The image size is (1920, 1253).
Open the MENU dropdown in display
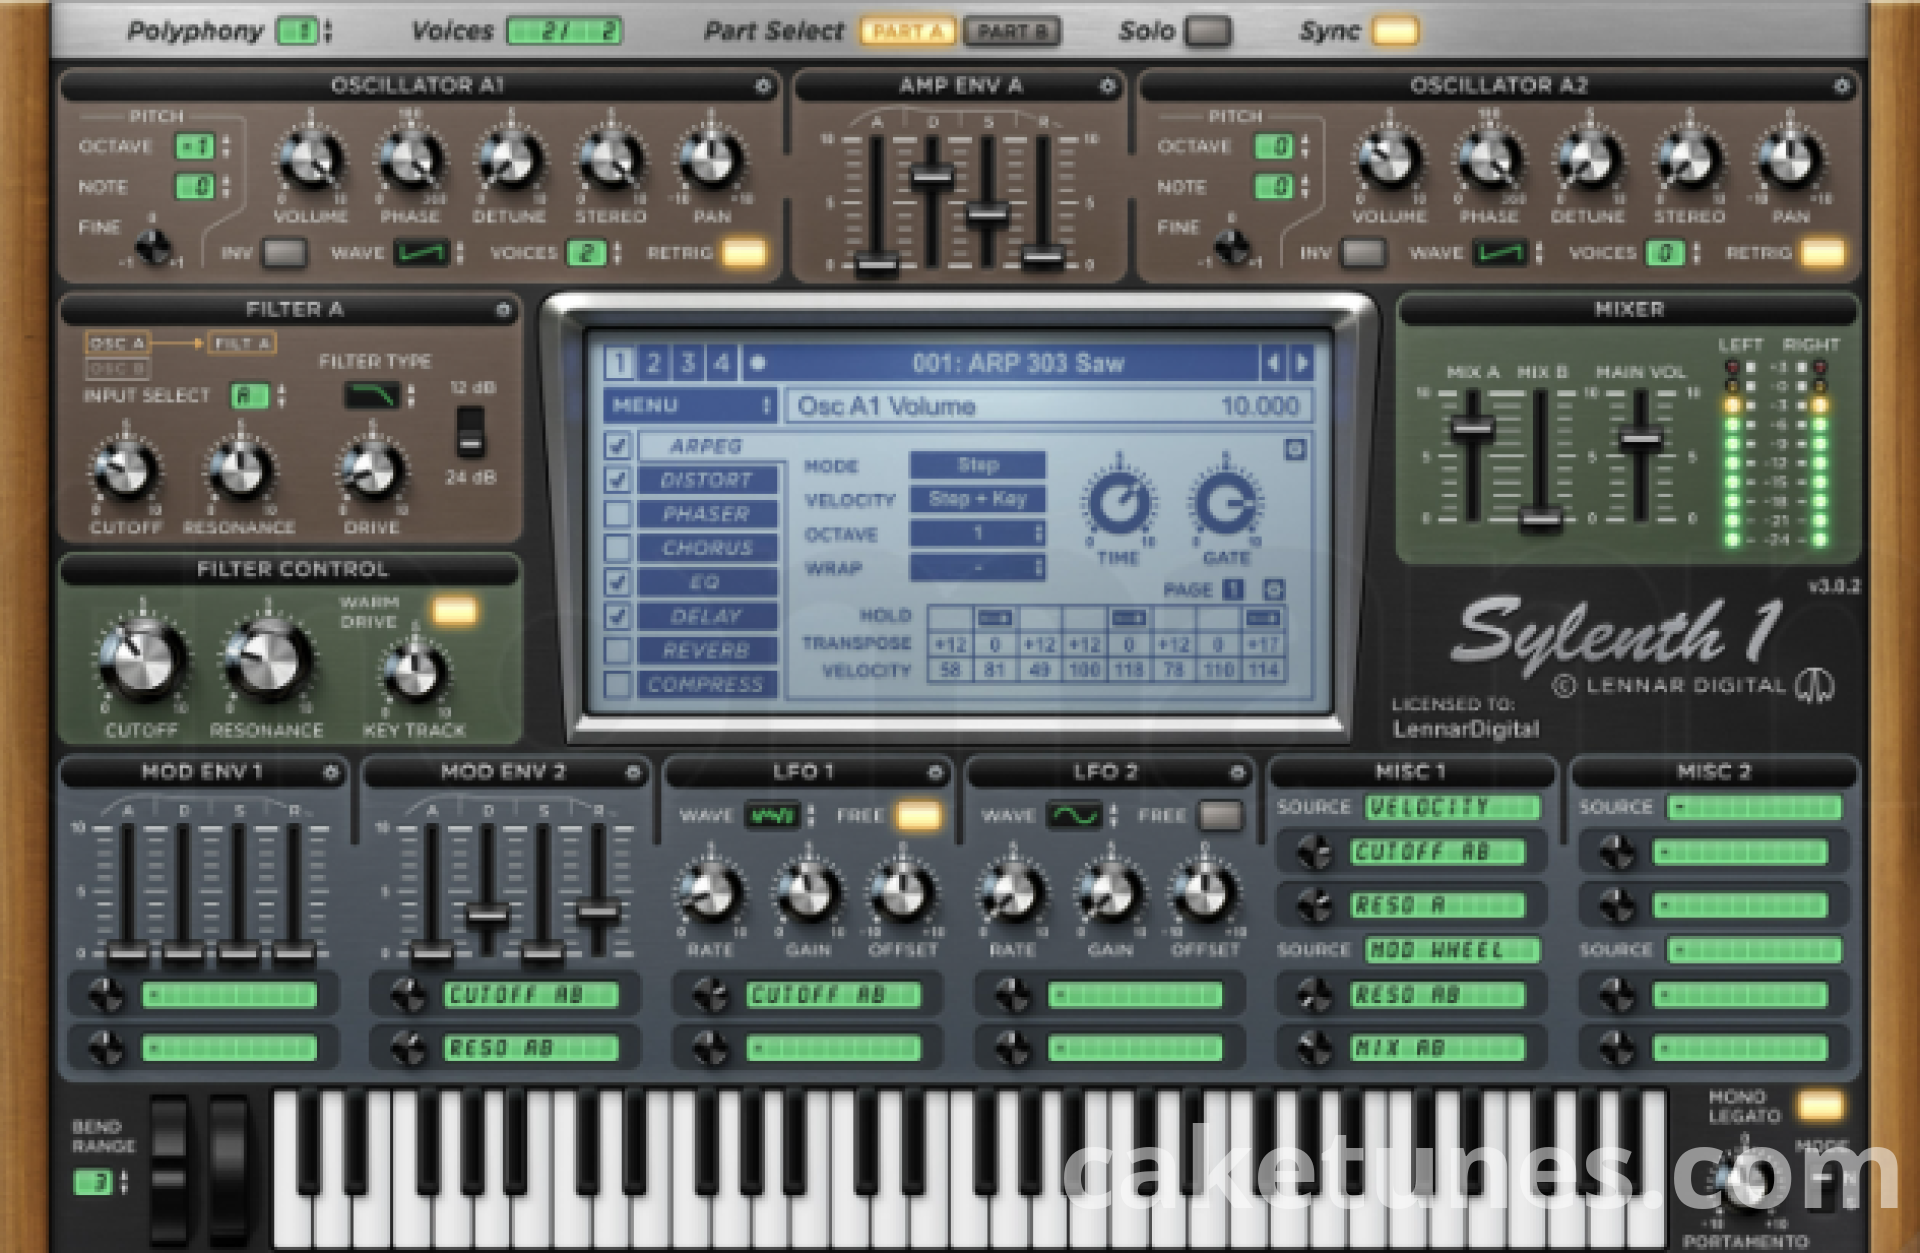coord(690,406)
